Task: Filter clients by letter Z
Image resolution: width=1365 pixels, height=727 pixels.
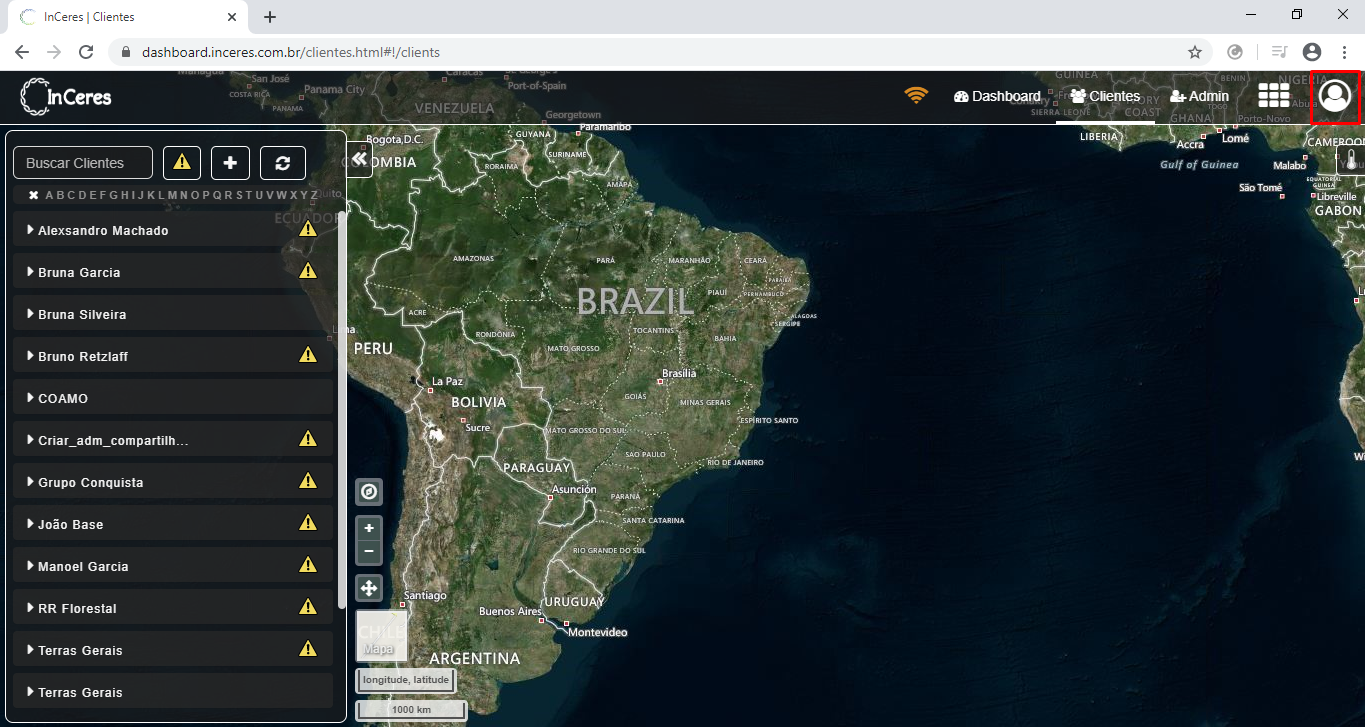Action: click(x=314, y=195)
